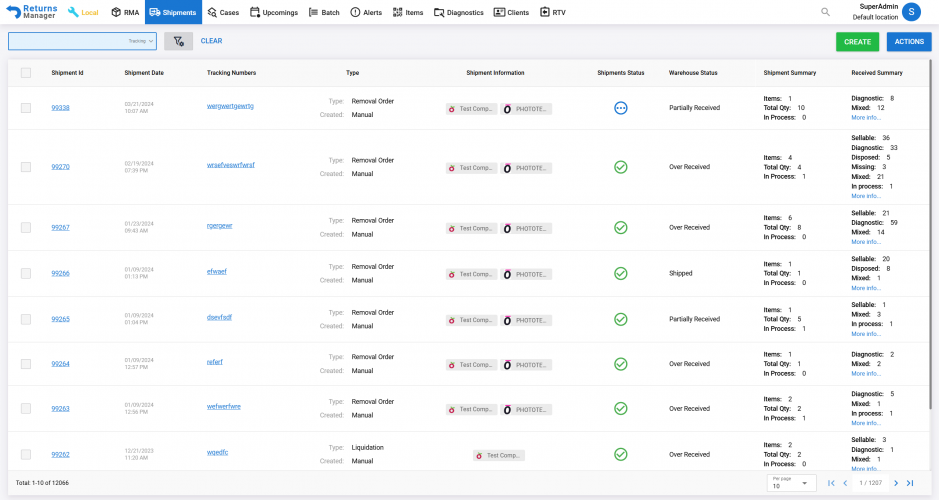Open the Alerts section

click(x=366, y=12)
